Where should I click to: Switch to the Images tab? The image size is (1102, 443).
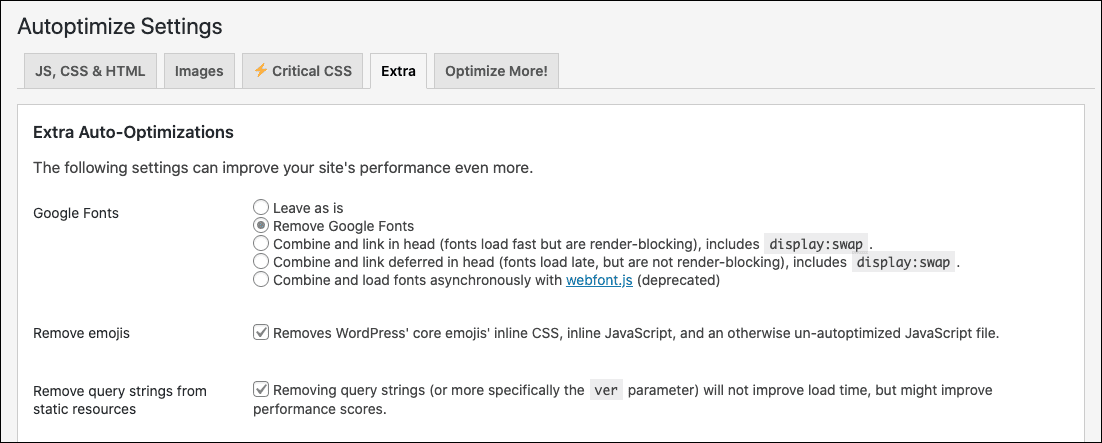click(199, 71)
